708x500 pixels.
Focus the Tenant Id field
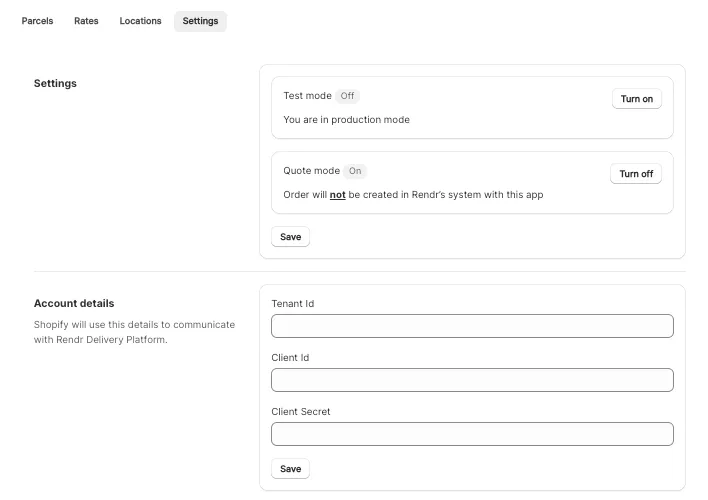tap(472, 326)
